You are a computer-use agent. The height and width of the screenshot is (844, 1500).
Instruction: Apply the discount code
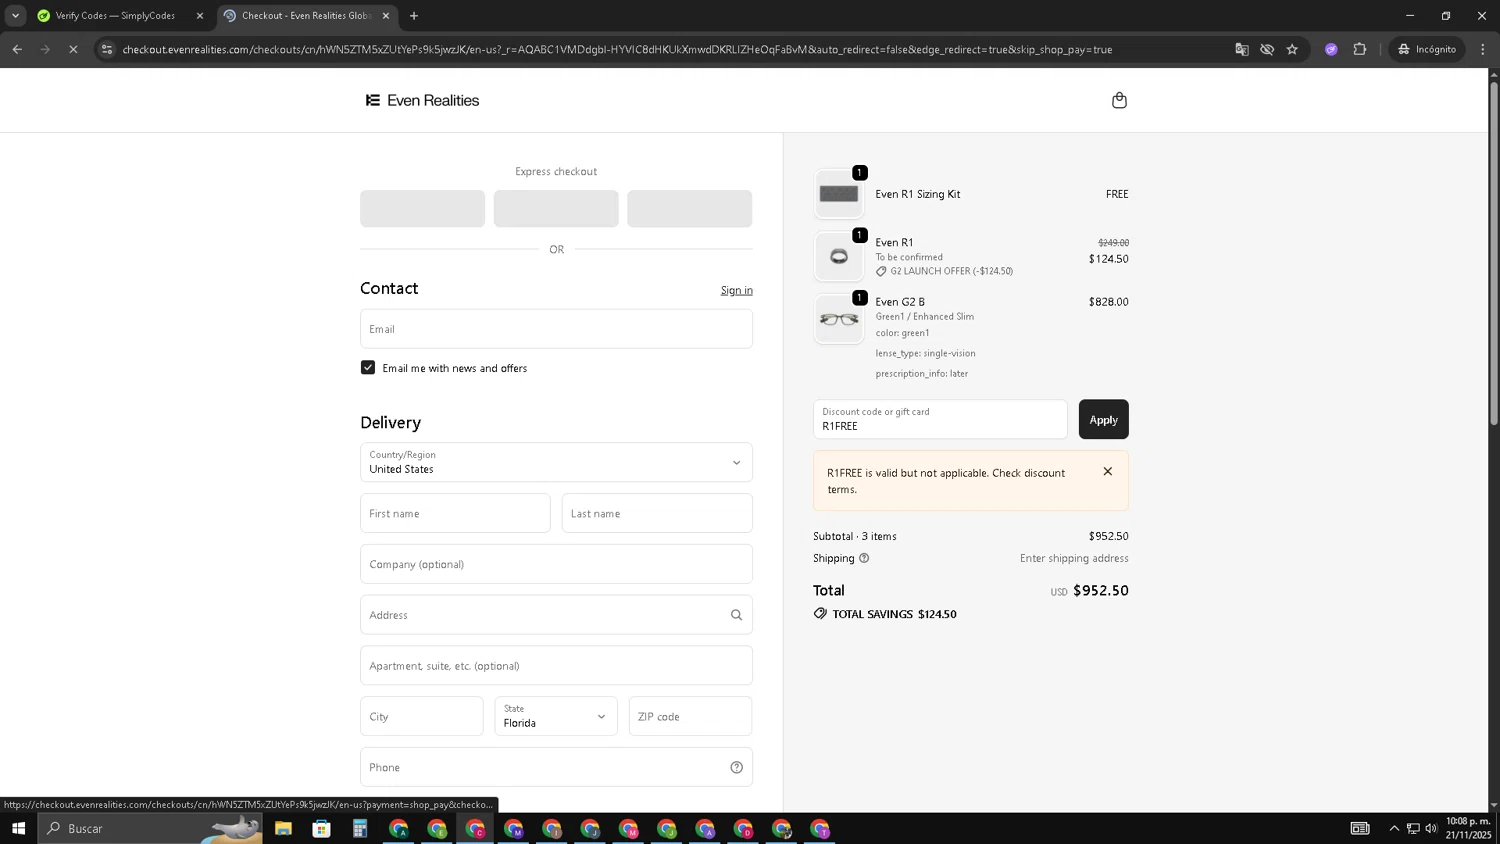pyautogui.click(x=1103, y=420)
